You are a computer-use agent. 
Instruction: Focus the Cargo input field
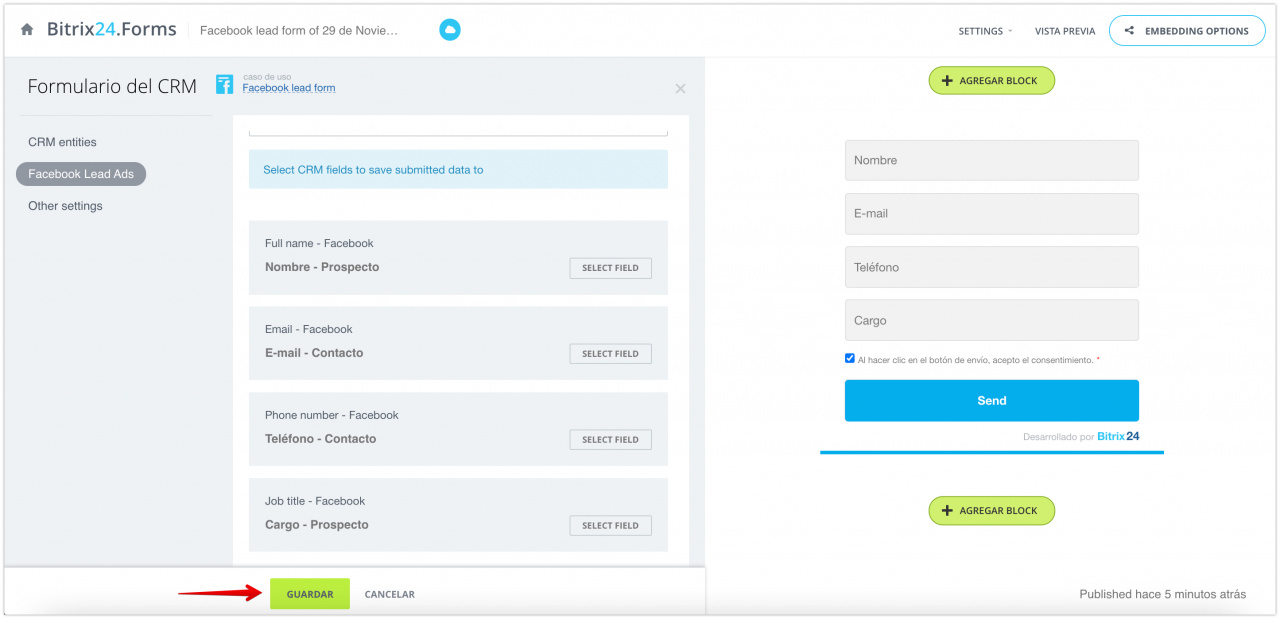[x=991, y=320]
